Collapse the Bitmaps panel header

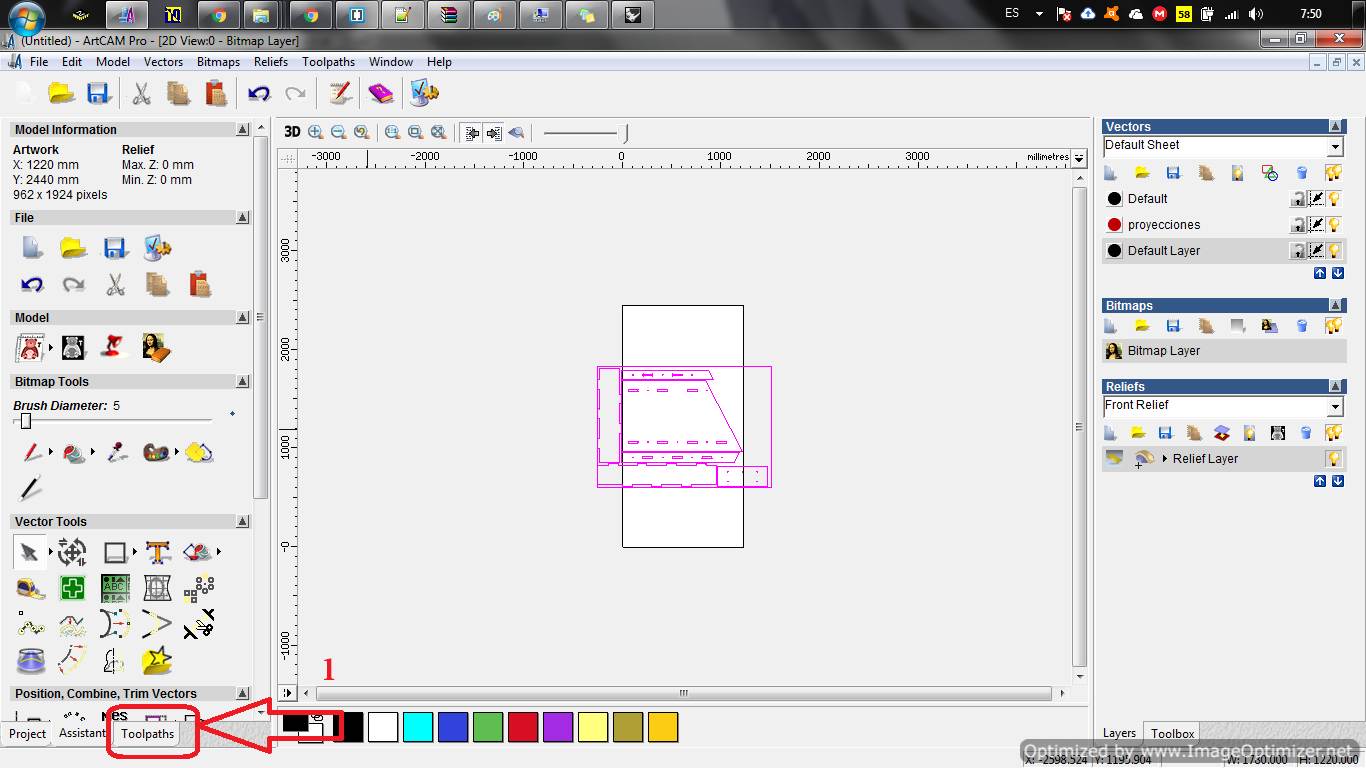1336,306
